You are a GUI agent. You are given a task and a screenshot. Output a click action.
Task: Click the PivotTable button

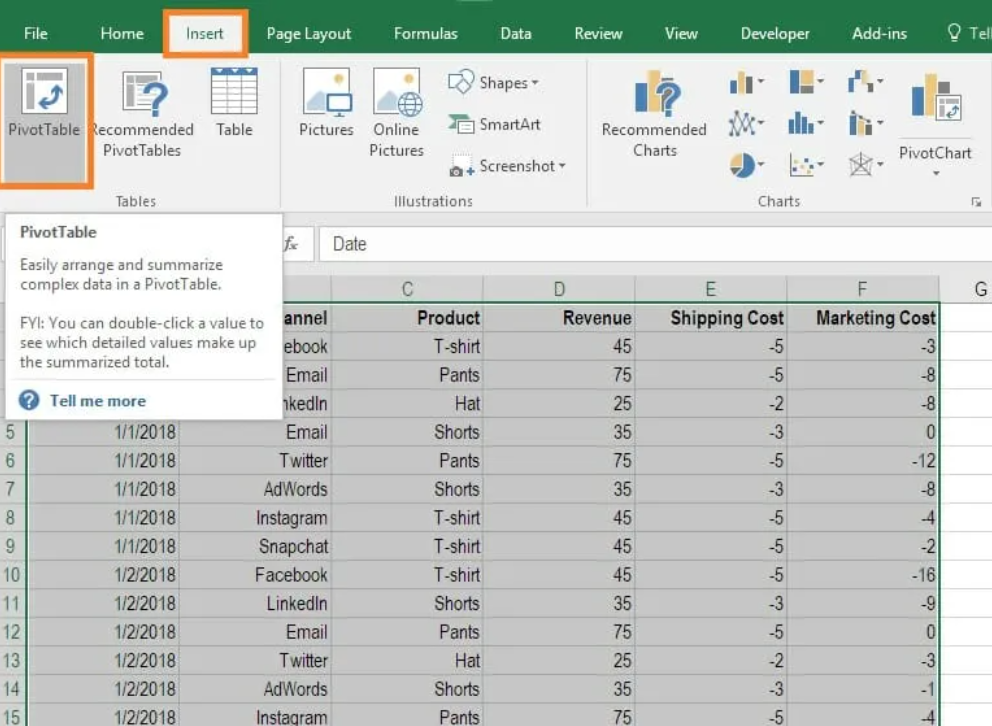pos(44,120)
